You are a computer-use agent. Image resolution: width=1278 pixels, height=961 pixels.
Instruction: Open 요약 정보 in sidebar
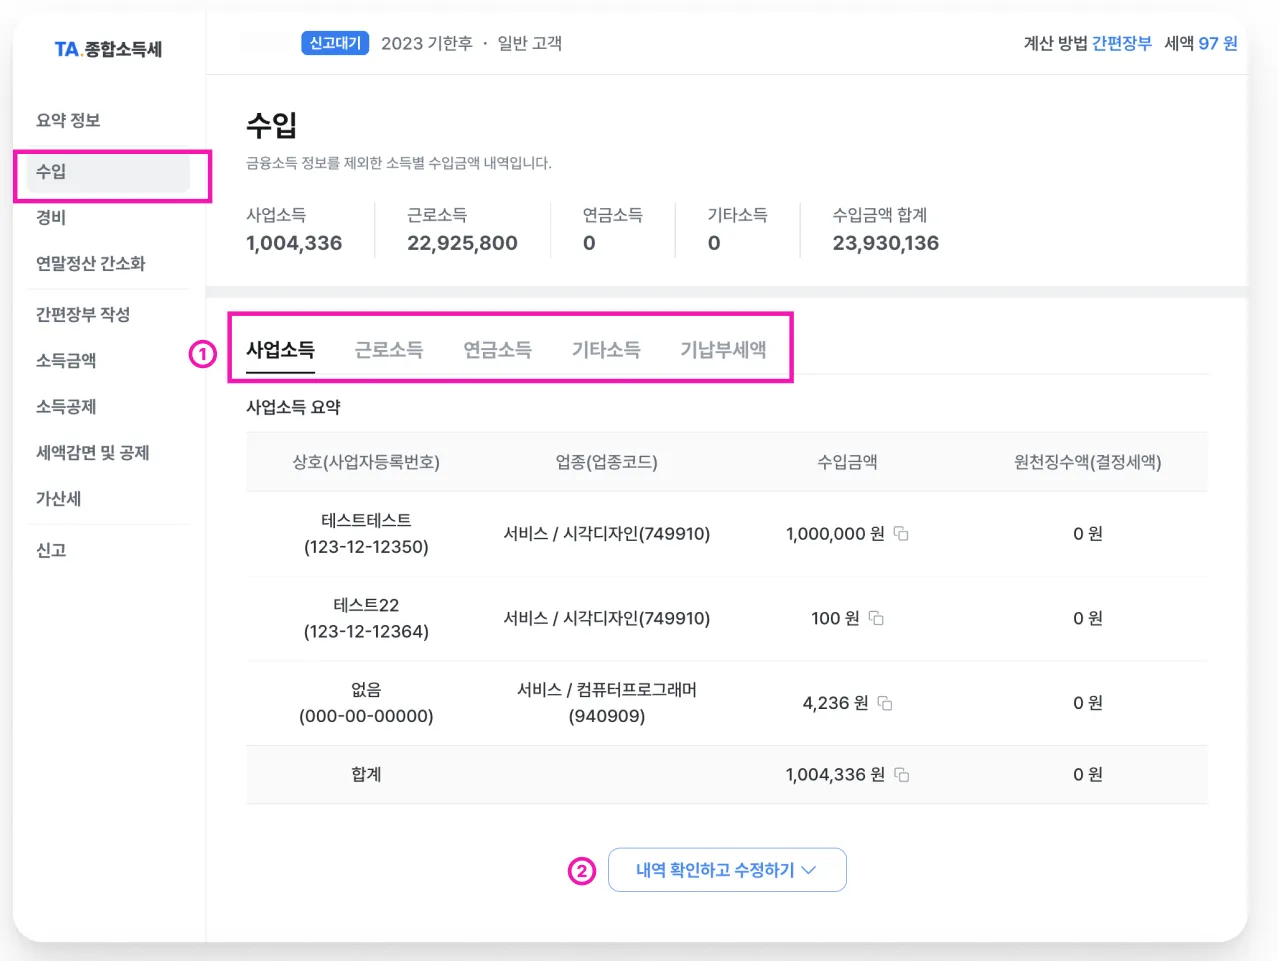click(x=68, y=121)
